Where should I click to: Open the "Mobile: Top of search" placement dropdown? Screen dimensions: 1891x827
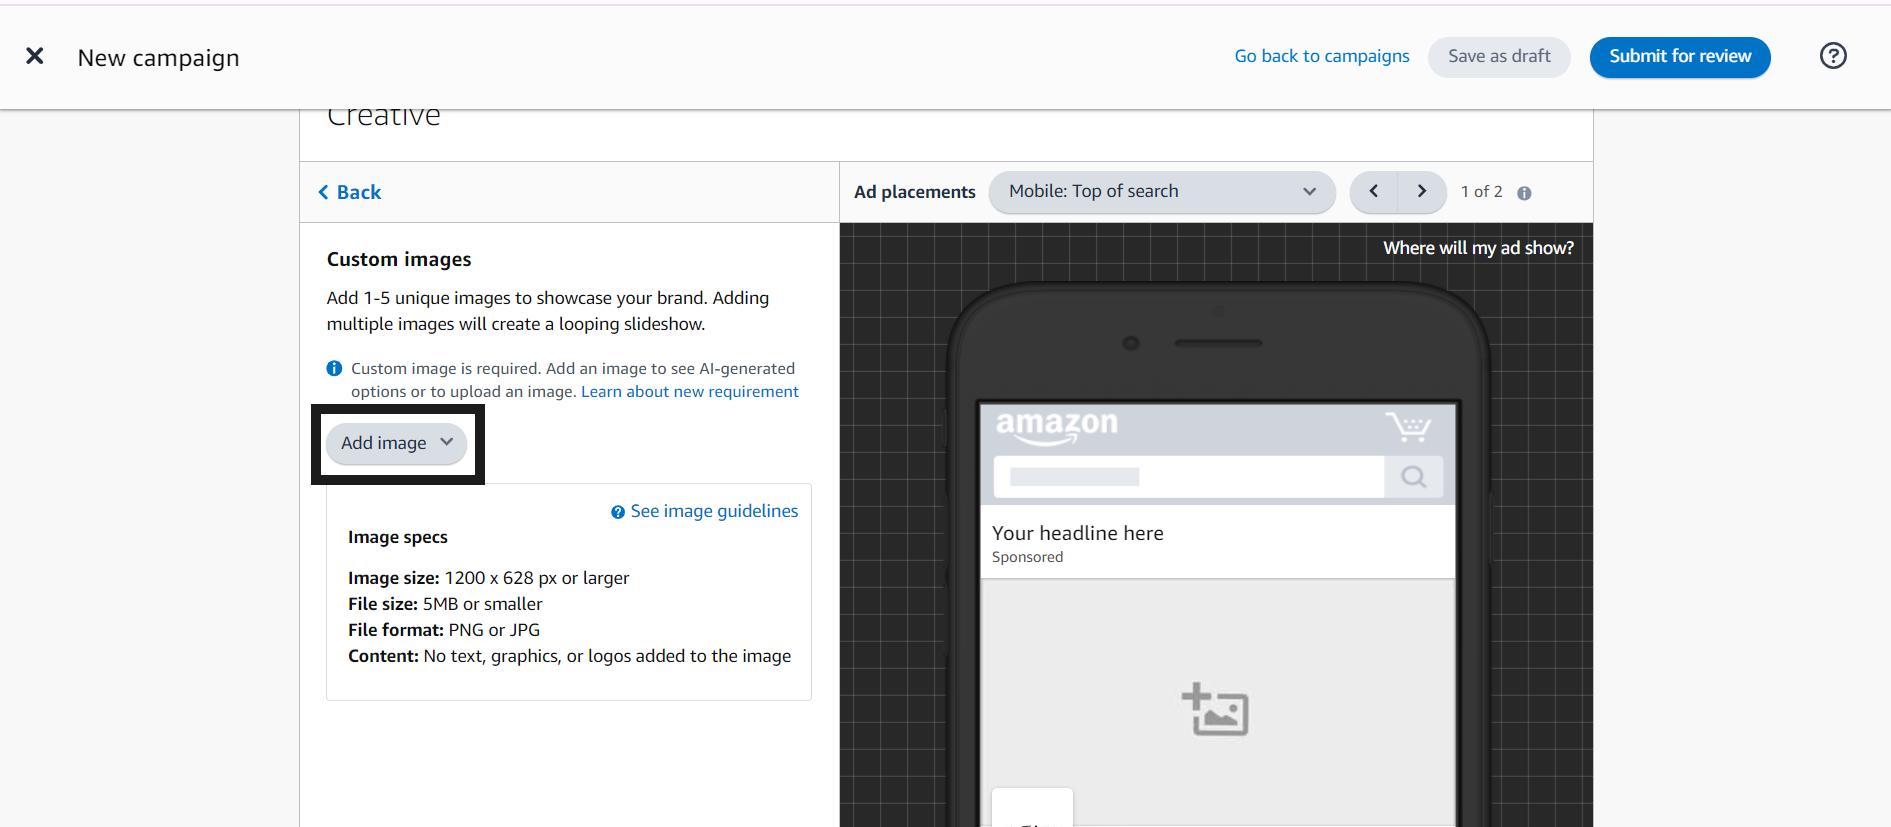tap(1161, 192)
